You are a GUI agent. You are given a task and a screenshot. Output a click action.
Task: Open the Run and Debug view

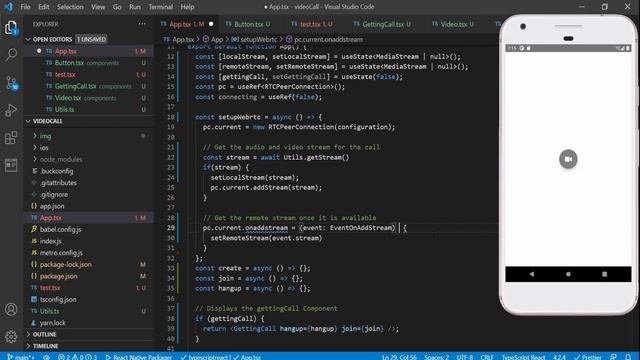tap(11, 110)
